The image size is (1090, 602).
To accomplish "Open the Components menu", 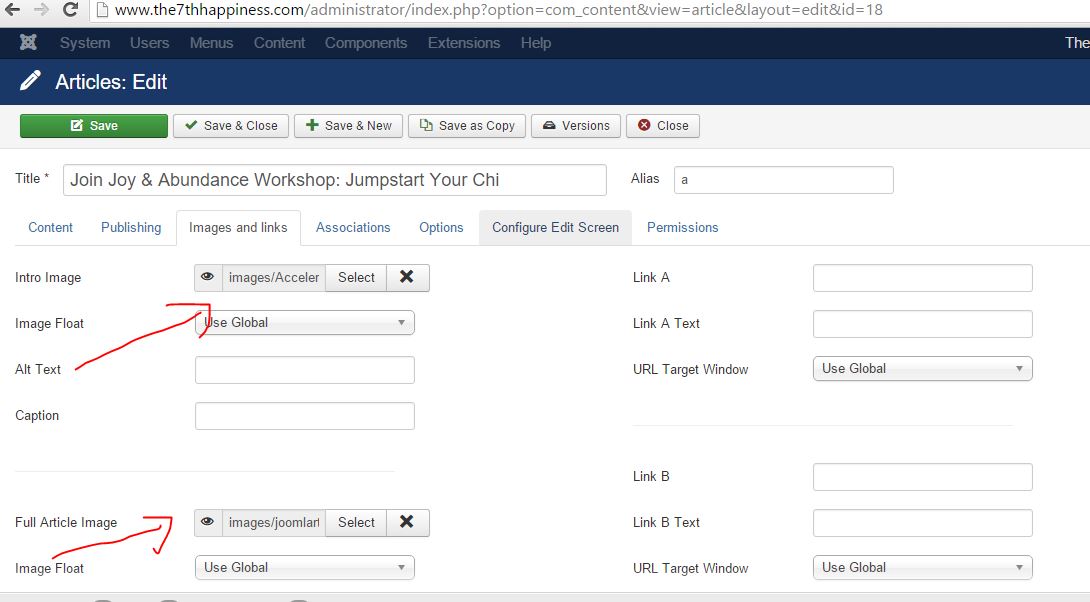I will point(366,43).
